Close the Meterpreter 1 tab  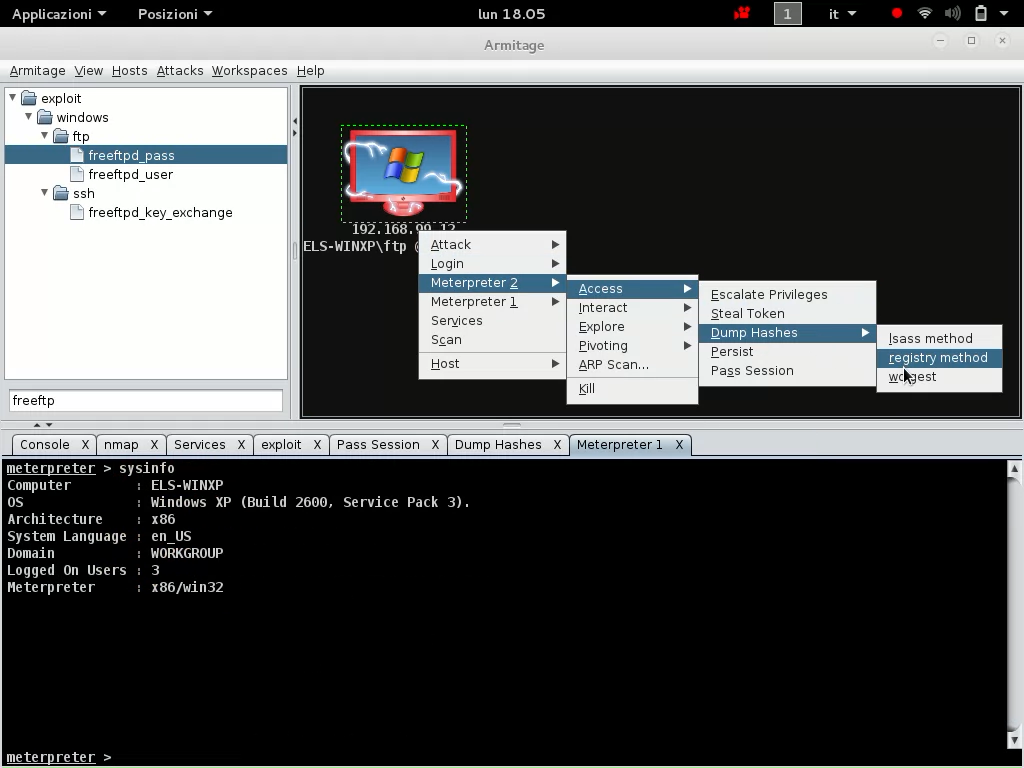coord(679,445)
